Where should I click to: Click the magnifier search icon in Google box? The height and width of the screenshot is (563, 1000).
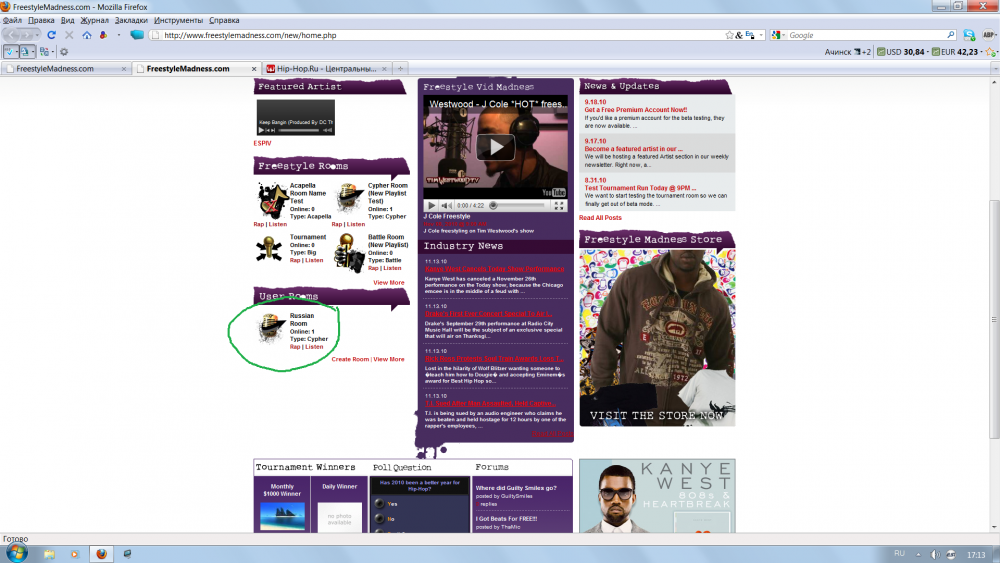[x=950, y=35]
